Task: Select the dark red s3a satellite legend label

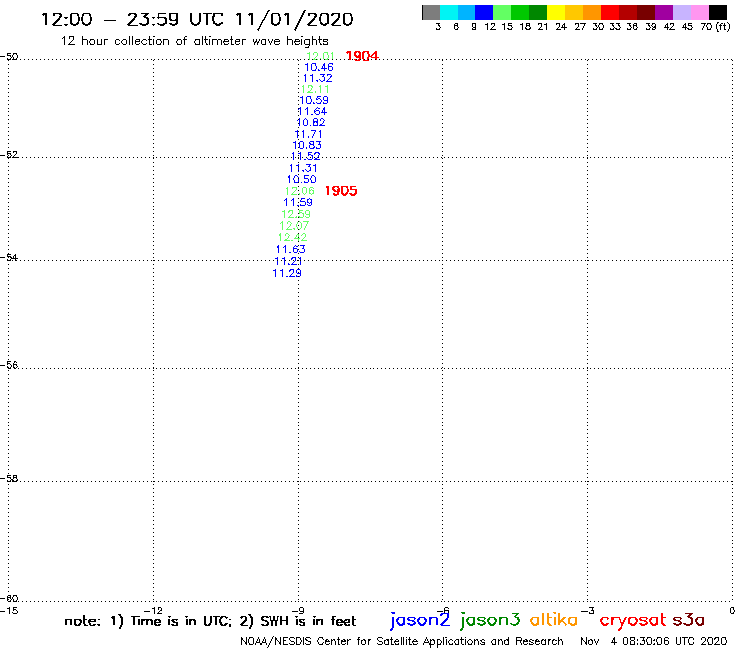Action: 689,620
